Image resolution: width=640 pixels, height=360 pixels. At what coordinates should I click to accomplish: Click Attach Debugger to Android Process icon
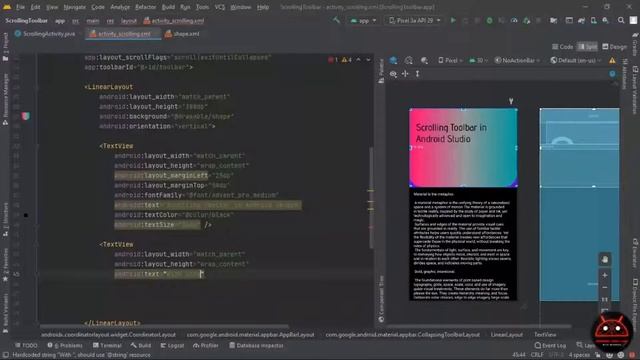click(527, 20)
